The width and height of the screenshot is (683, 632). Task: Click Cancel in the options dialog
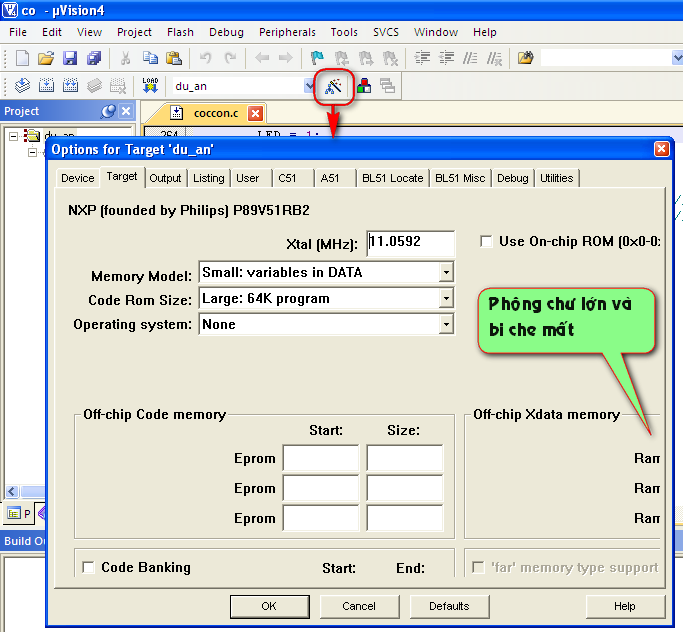(359, 606)
